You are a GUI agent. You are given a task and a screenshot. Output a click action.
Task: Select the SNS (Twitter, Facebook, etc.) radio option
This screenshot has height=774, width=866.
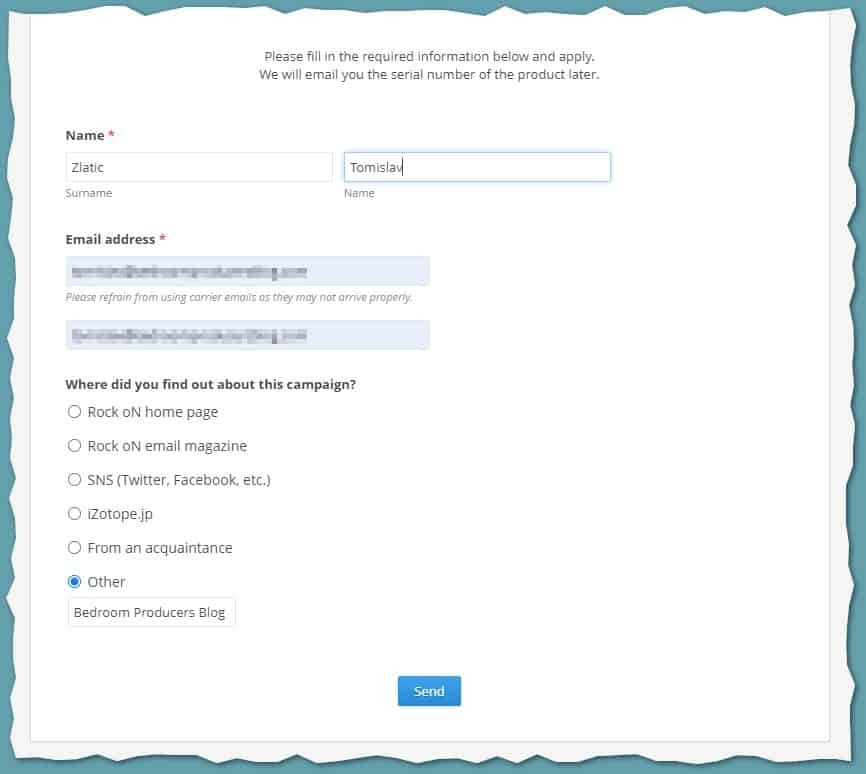click(74, 480)
